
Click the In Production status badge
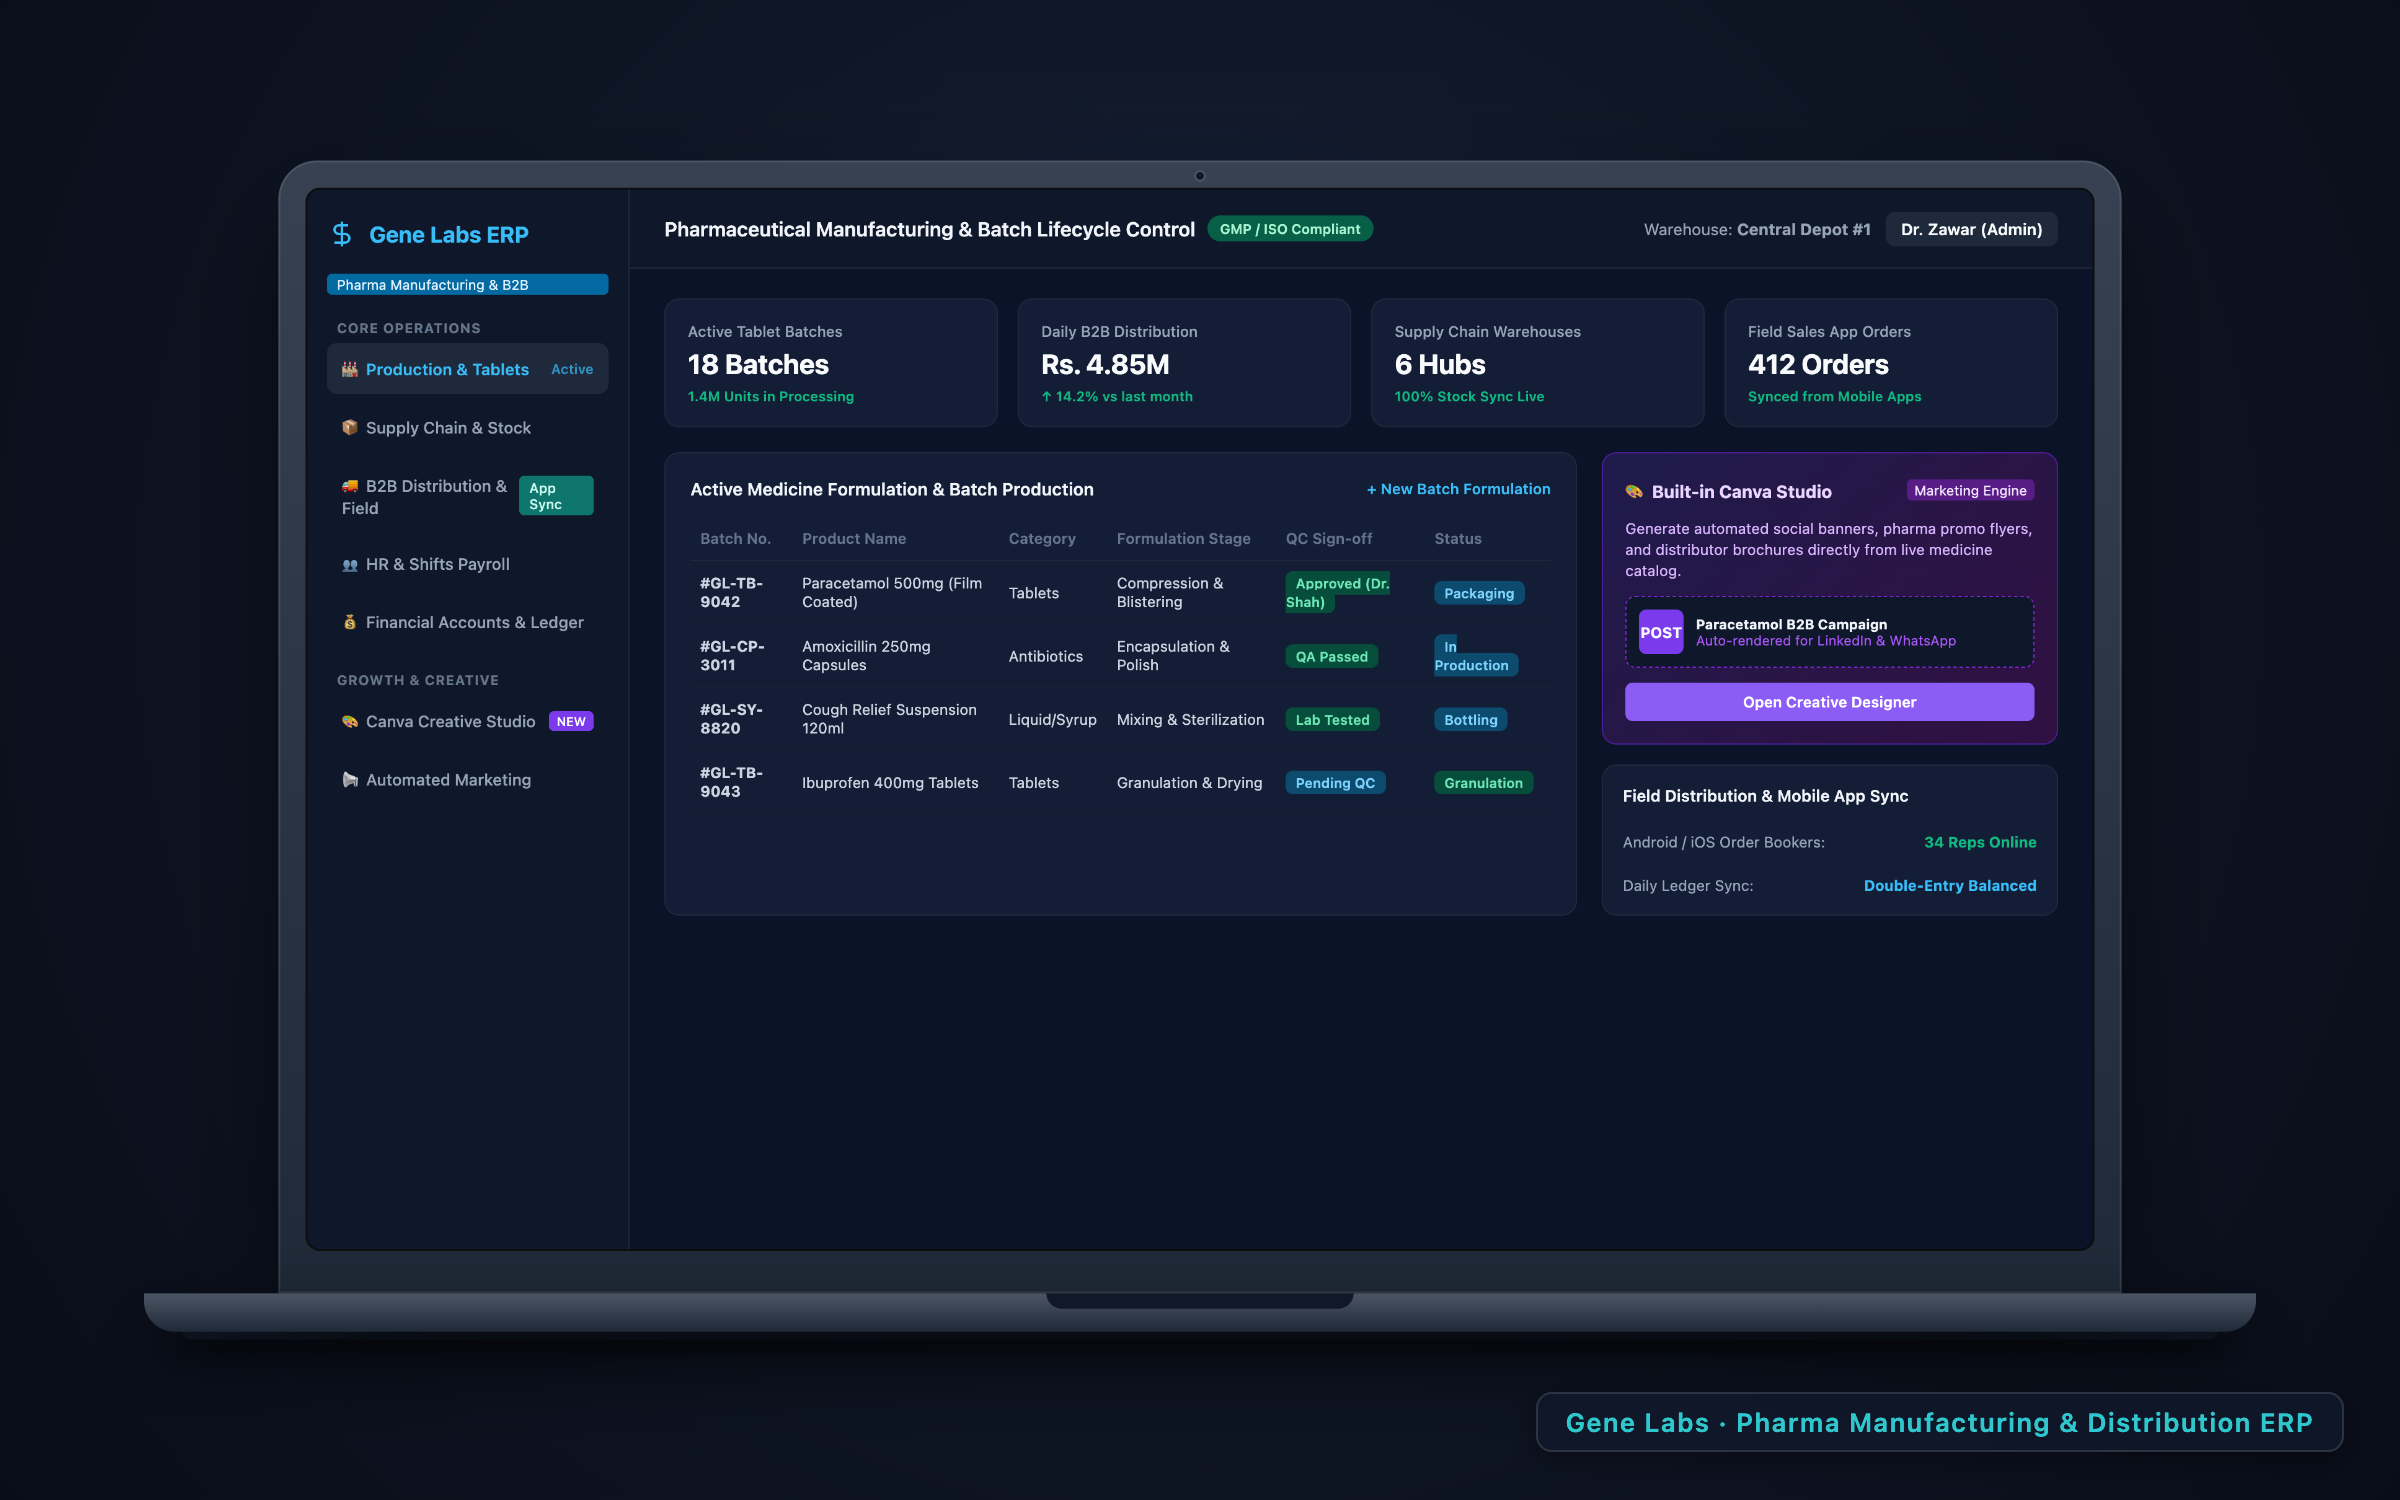click(x=1476, y=656)
